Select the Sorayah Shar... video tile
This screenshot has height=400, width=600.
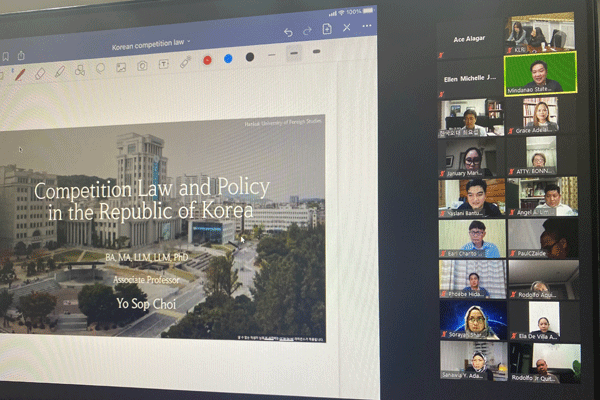[x=474, y=320]
